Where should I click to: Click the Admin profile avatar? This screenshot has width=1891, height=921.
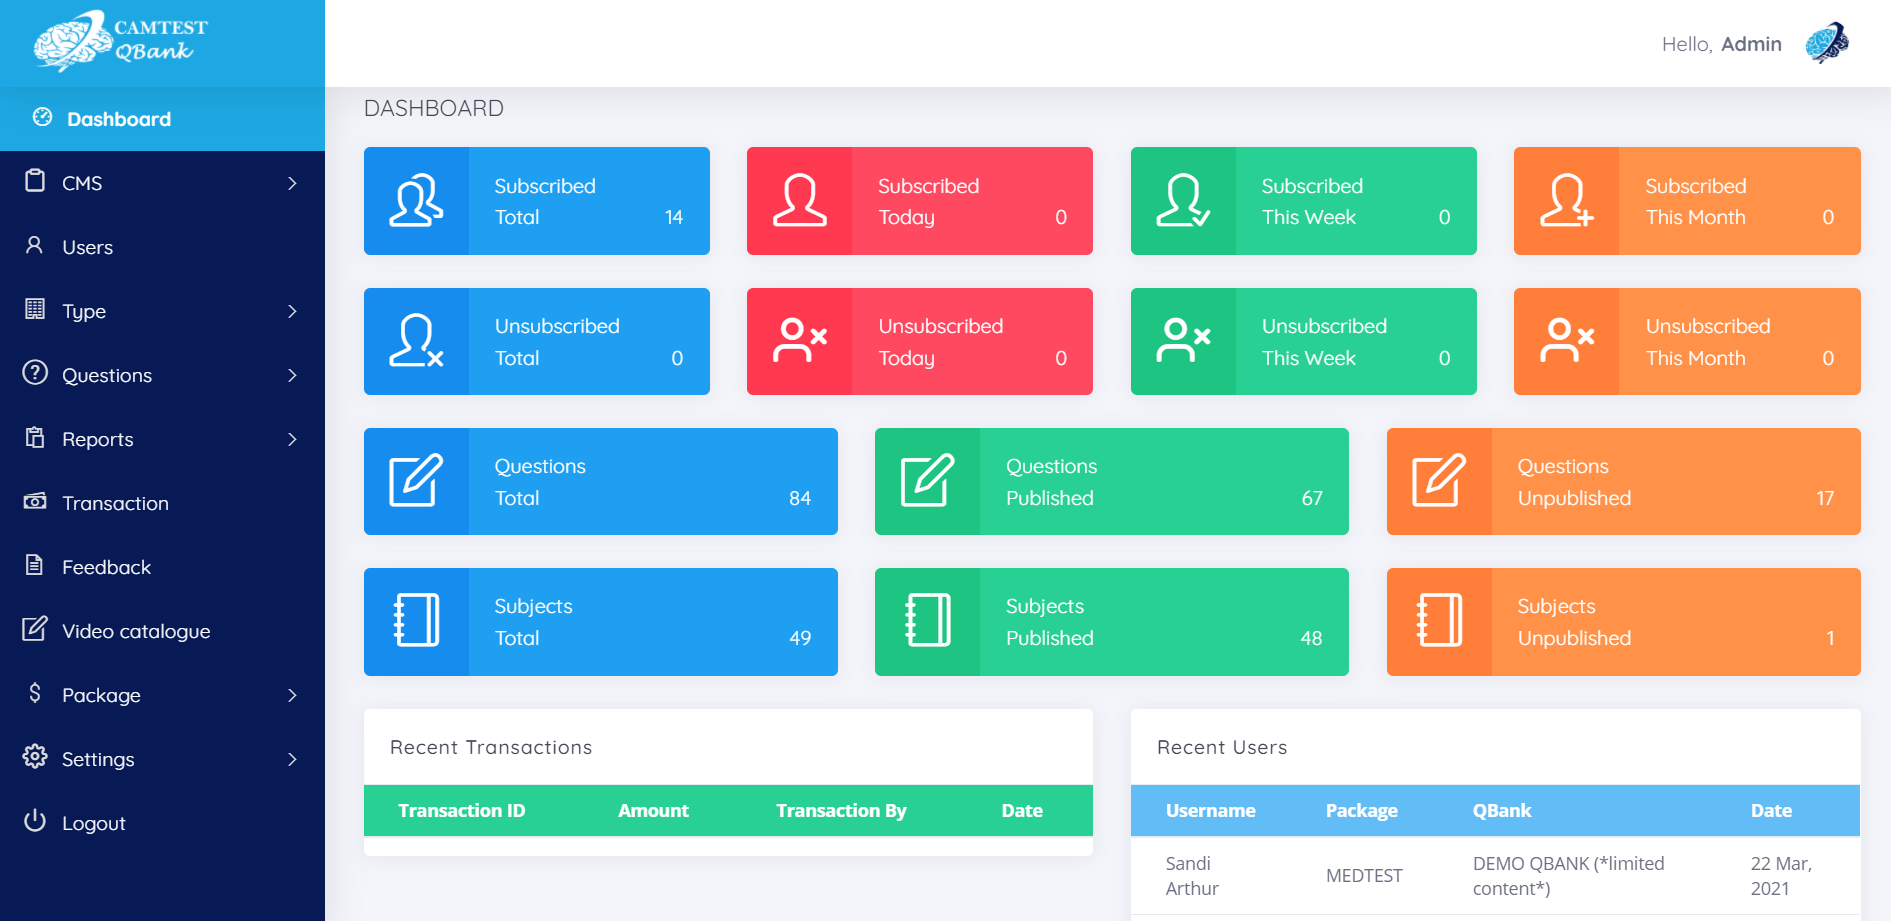click(x=1827, y=44)
